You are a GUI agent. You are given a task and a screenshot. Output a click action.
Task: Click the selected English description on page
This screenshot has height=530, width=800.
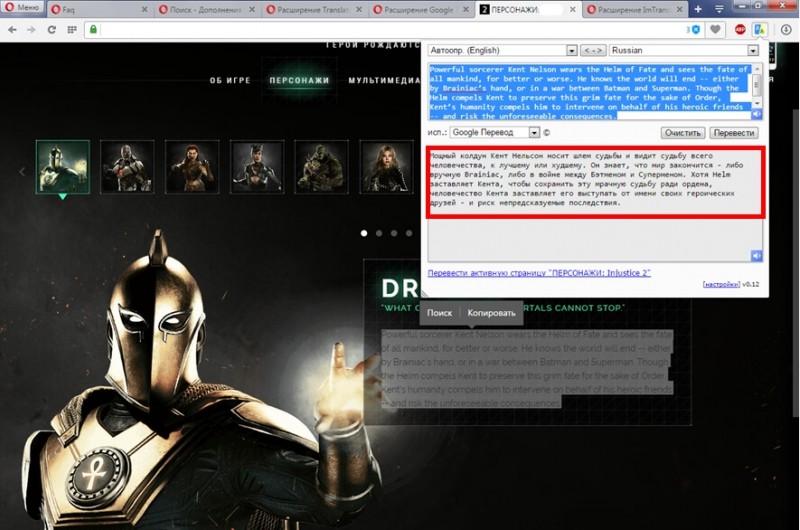[x=527, y=369]
